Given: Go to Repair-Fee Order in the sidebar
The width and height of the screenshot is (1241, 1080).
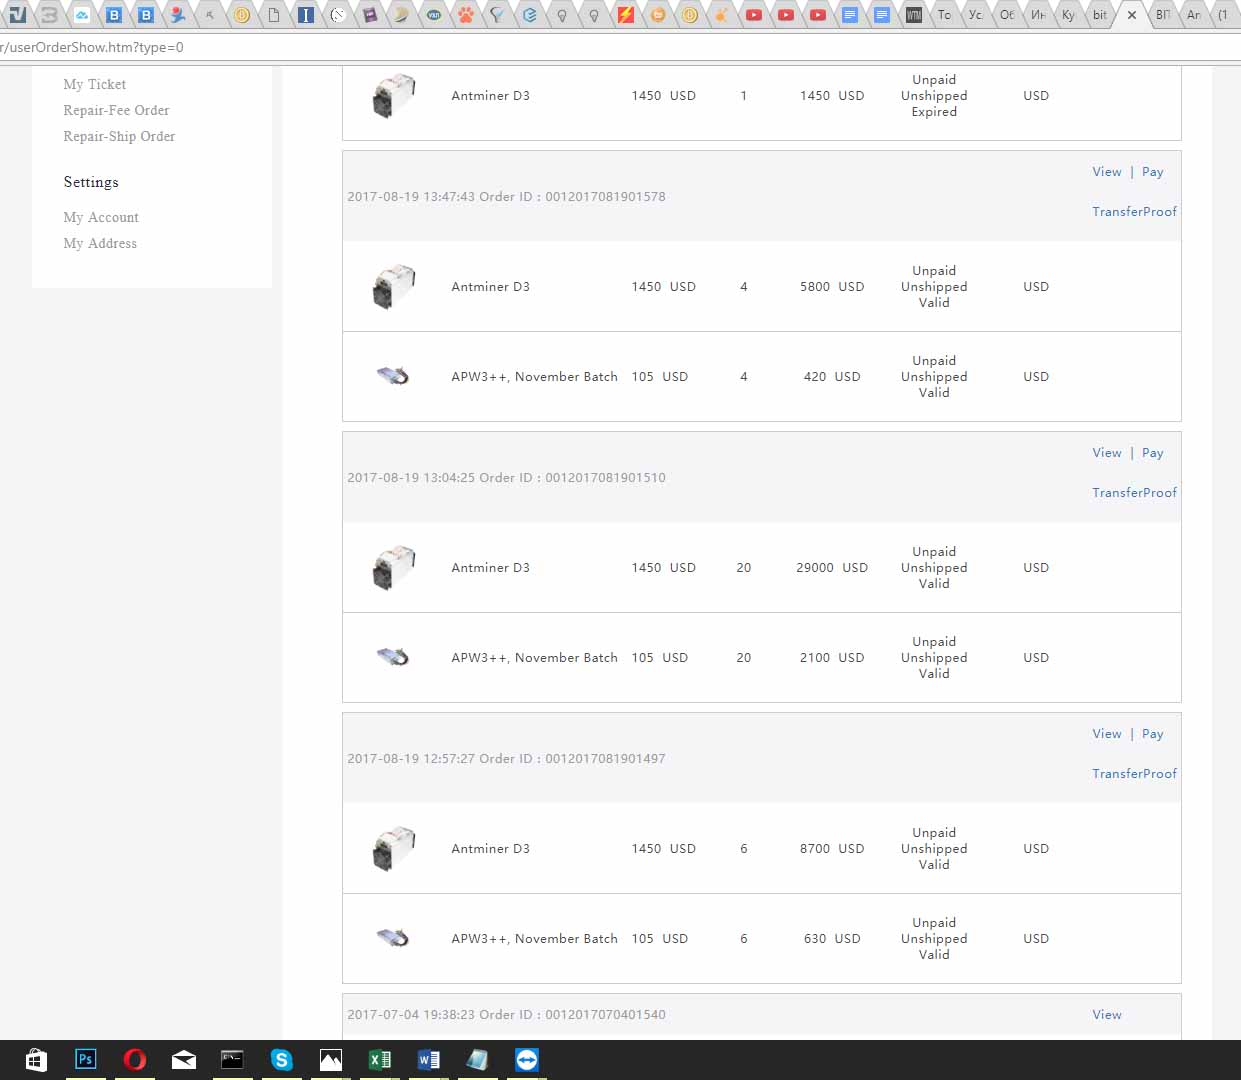Looking at the screenshot, I should [x=116, y=111].
